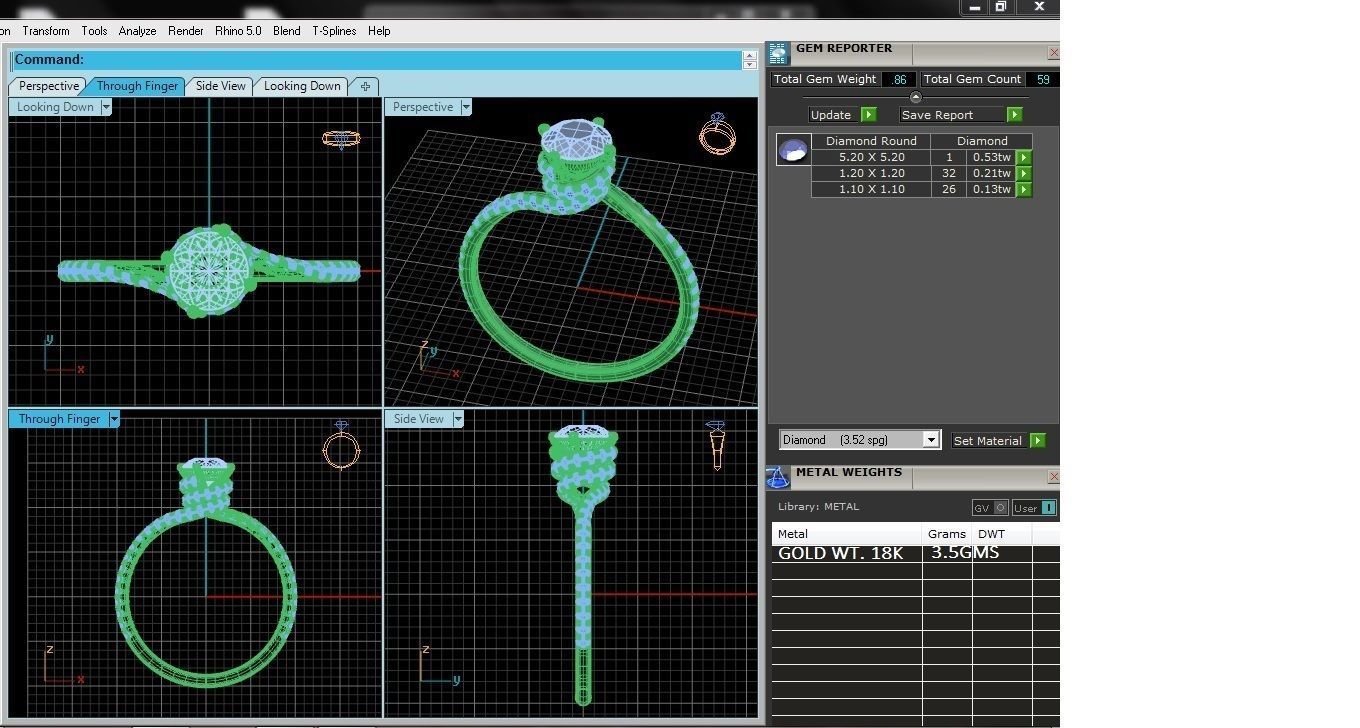The image size is (1360, 728).
Task: Click the Set Material button label
Action: (988, 440)
